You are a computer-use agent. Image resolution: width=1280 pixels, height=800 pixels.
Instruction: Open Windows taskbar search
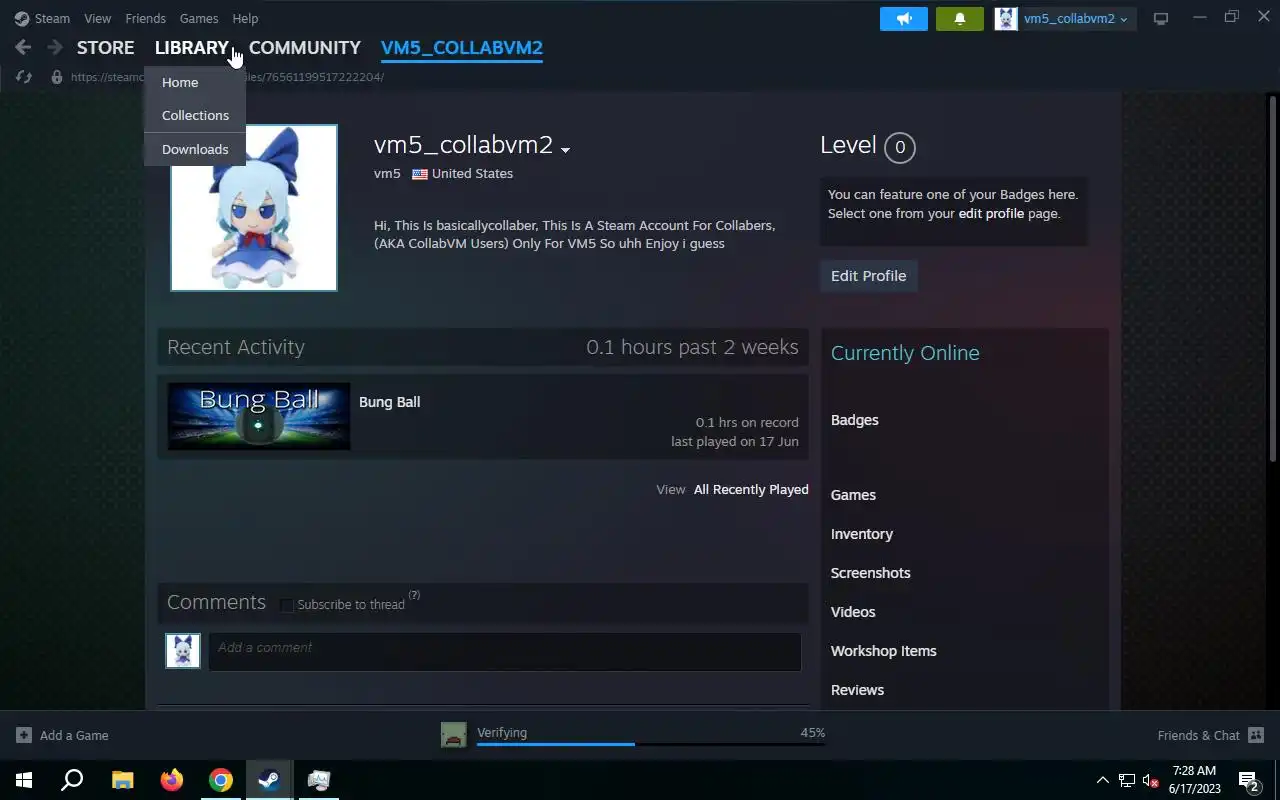pos(72,780)
